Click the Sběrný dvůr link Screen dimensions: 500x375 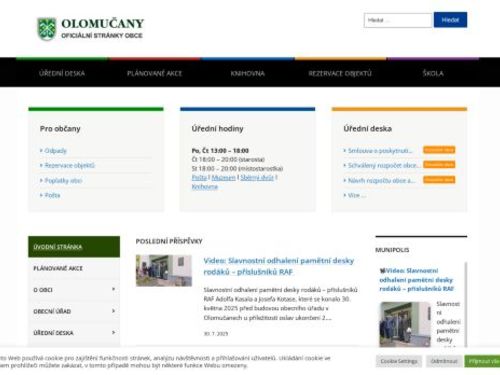click(x=257, y=178)
